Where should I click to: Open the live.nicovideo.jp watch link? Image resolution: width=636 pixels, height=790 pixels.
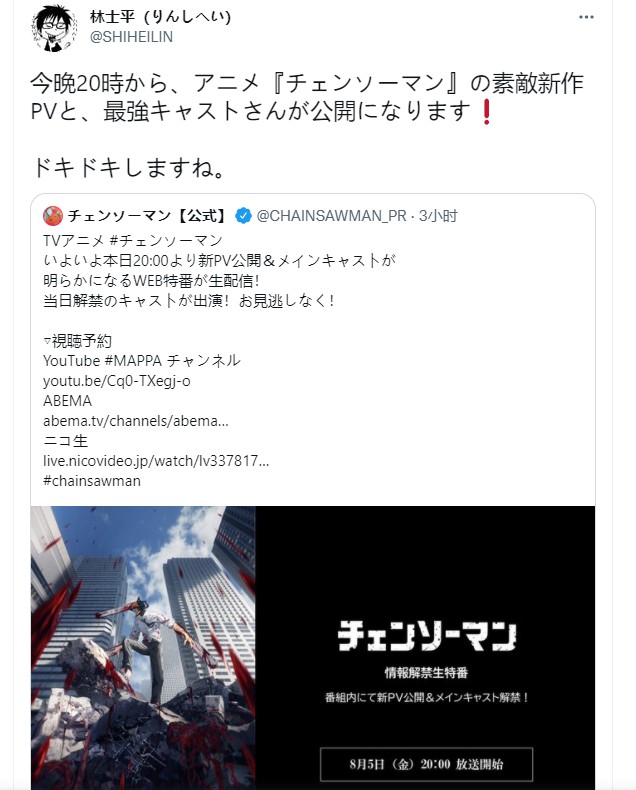coord(156,461)
